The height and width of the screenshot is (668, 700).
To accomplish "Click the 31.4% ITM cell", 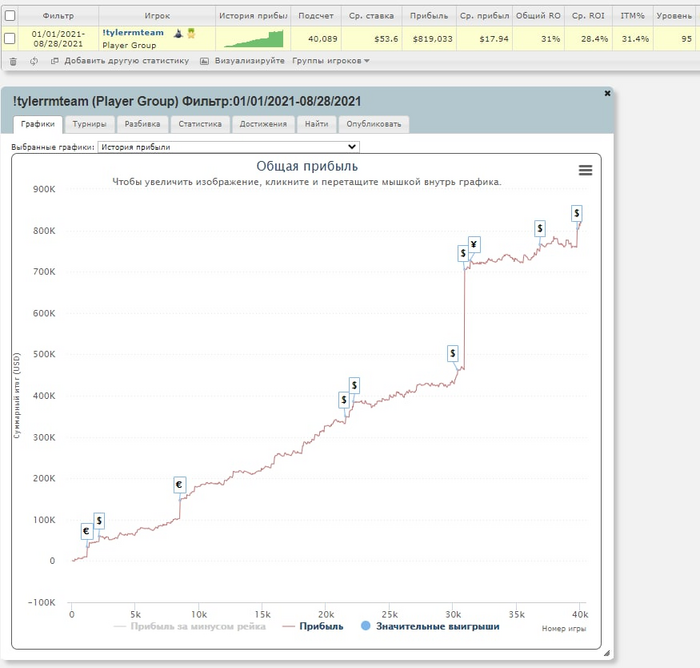I will [x=635, y=39].
